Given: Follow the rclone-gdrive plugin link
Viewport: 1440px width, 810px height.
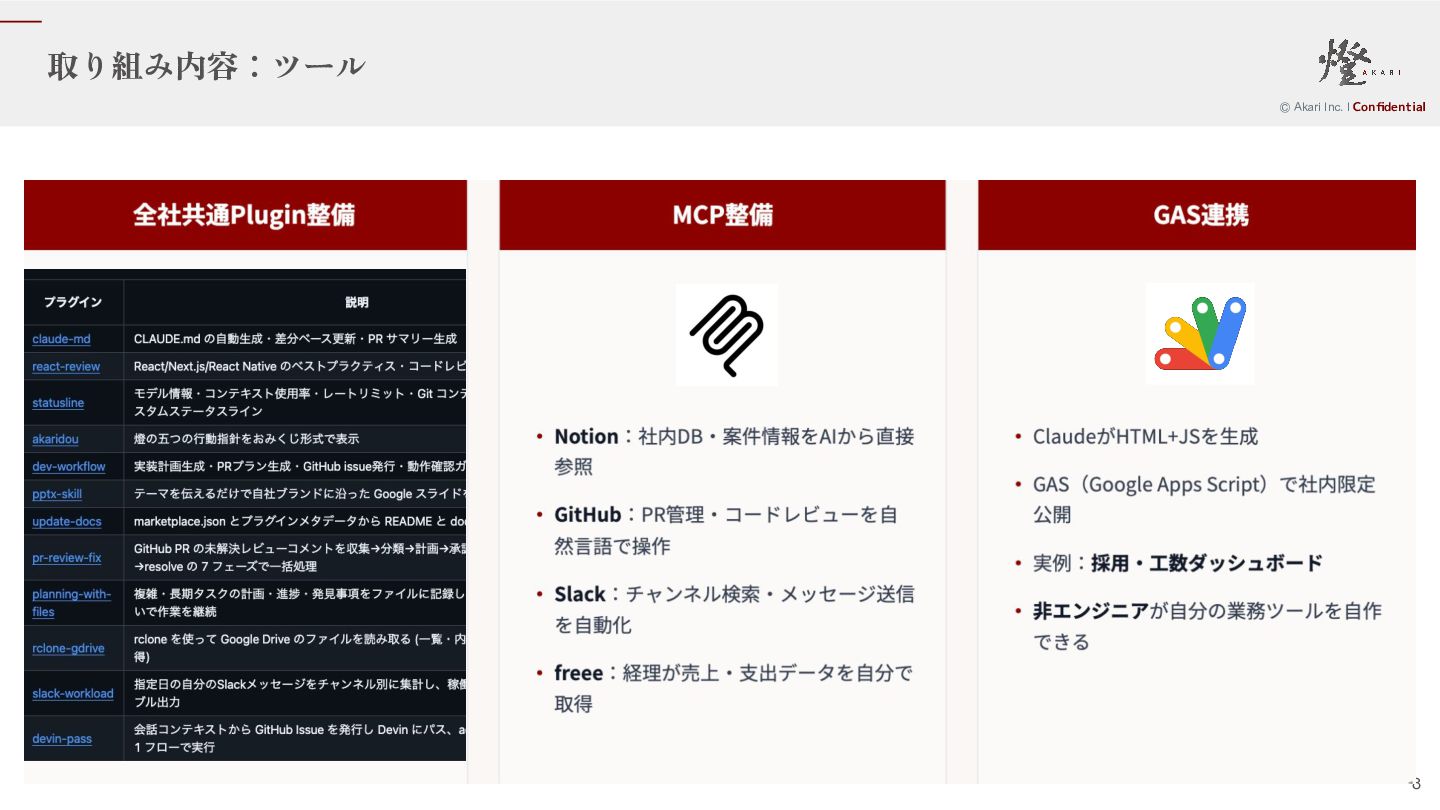Looking at the screenshot, I should pos(68,648).
